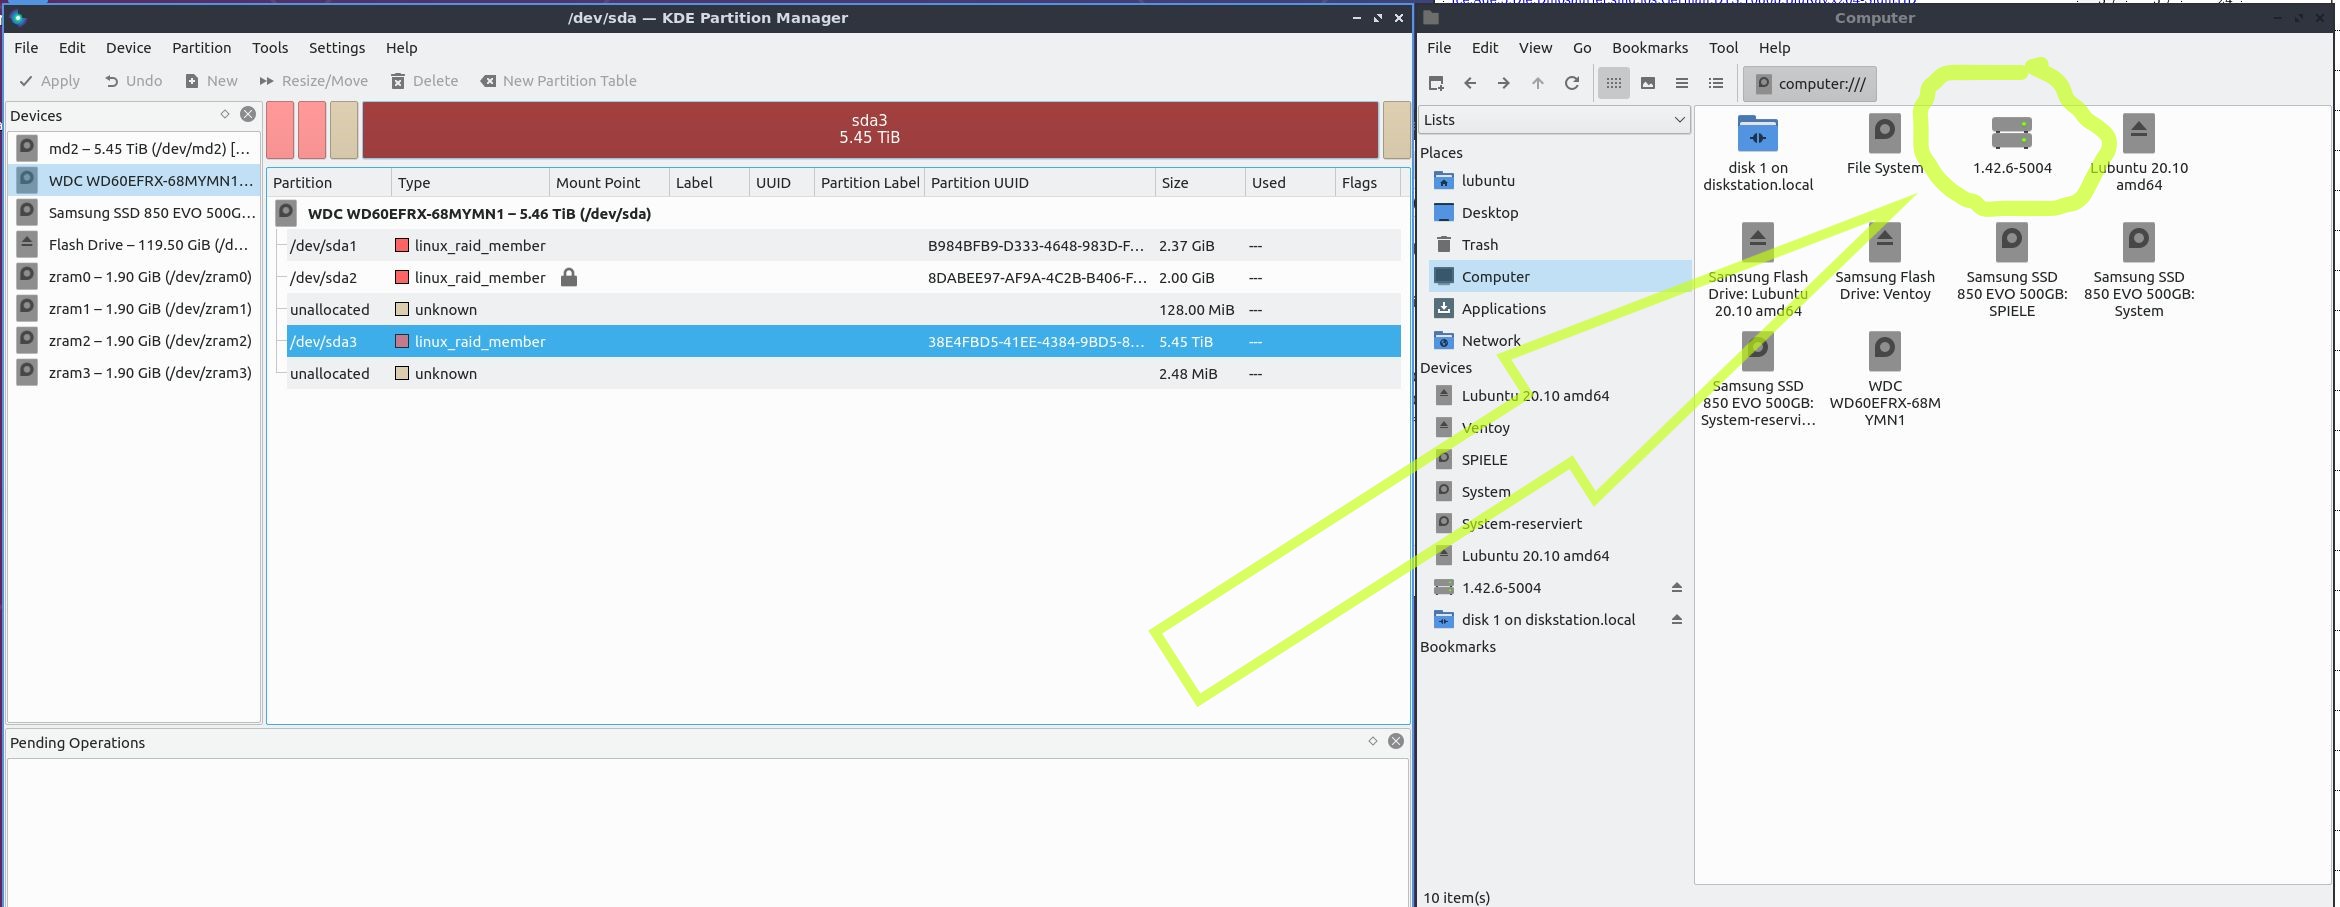Image resolution: width=2340 pixels, height=907 pixels.
Task: Switch to icon view mode
Action: [1614, 83]
